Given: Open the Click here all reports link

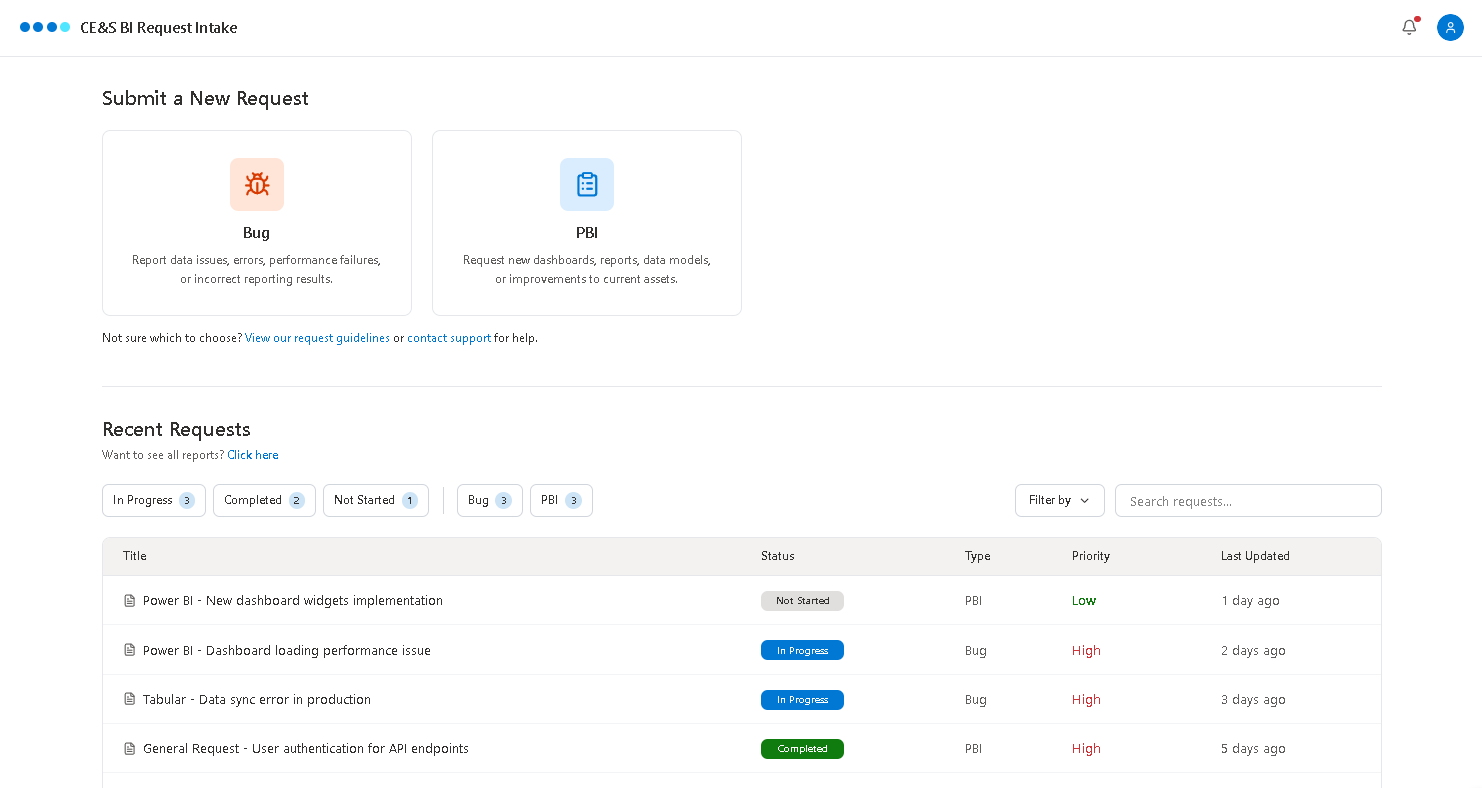Looking at the screenshot, I should pyautogui.click(x=253, y=455).
